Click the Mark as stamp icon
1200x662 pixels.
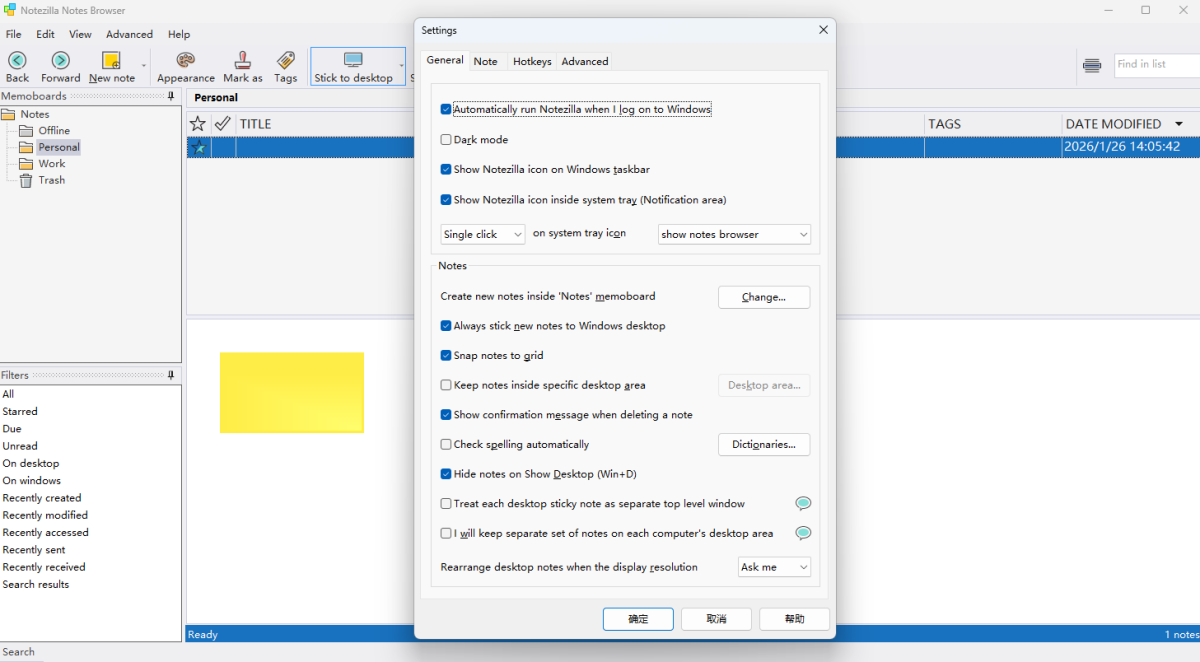point(242,61)
